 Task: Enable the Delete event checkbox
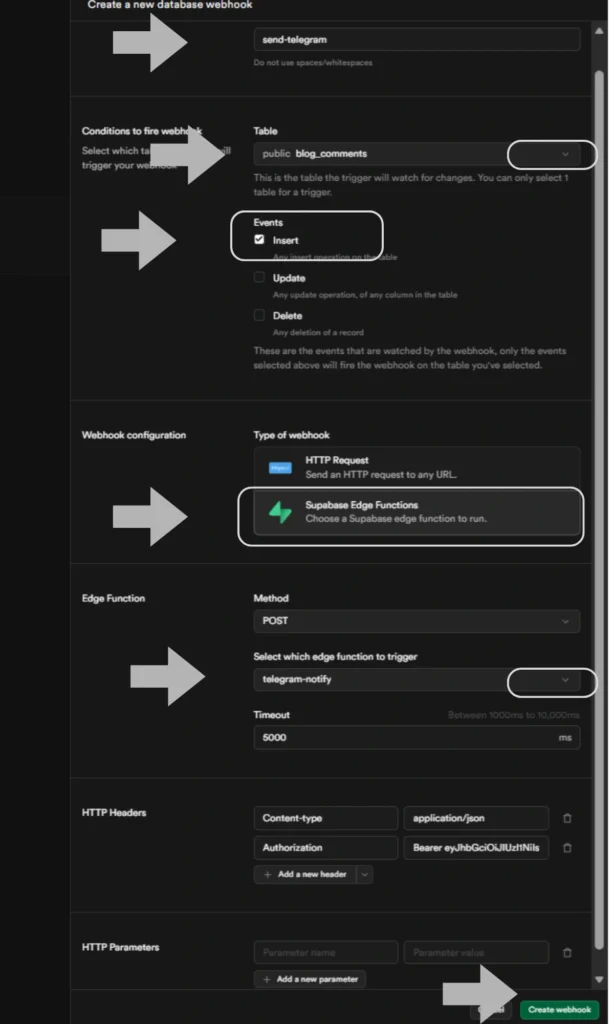(x=259, y=315)
